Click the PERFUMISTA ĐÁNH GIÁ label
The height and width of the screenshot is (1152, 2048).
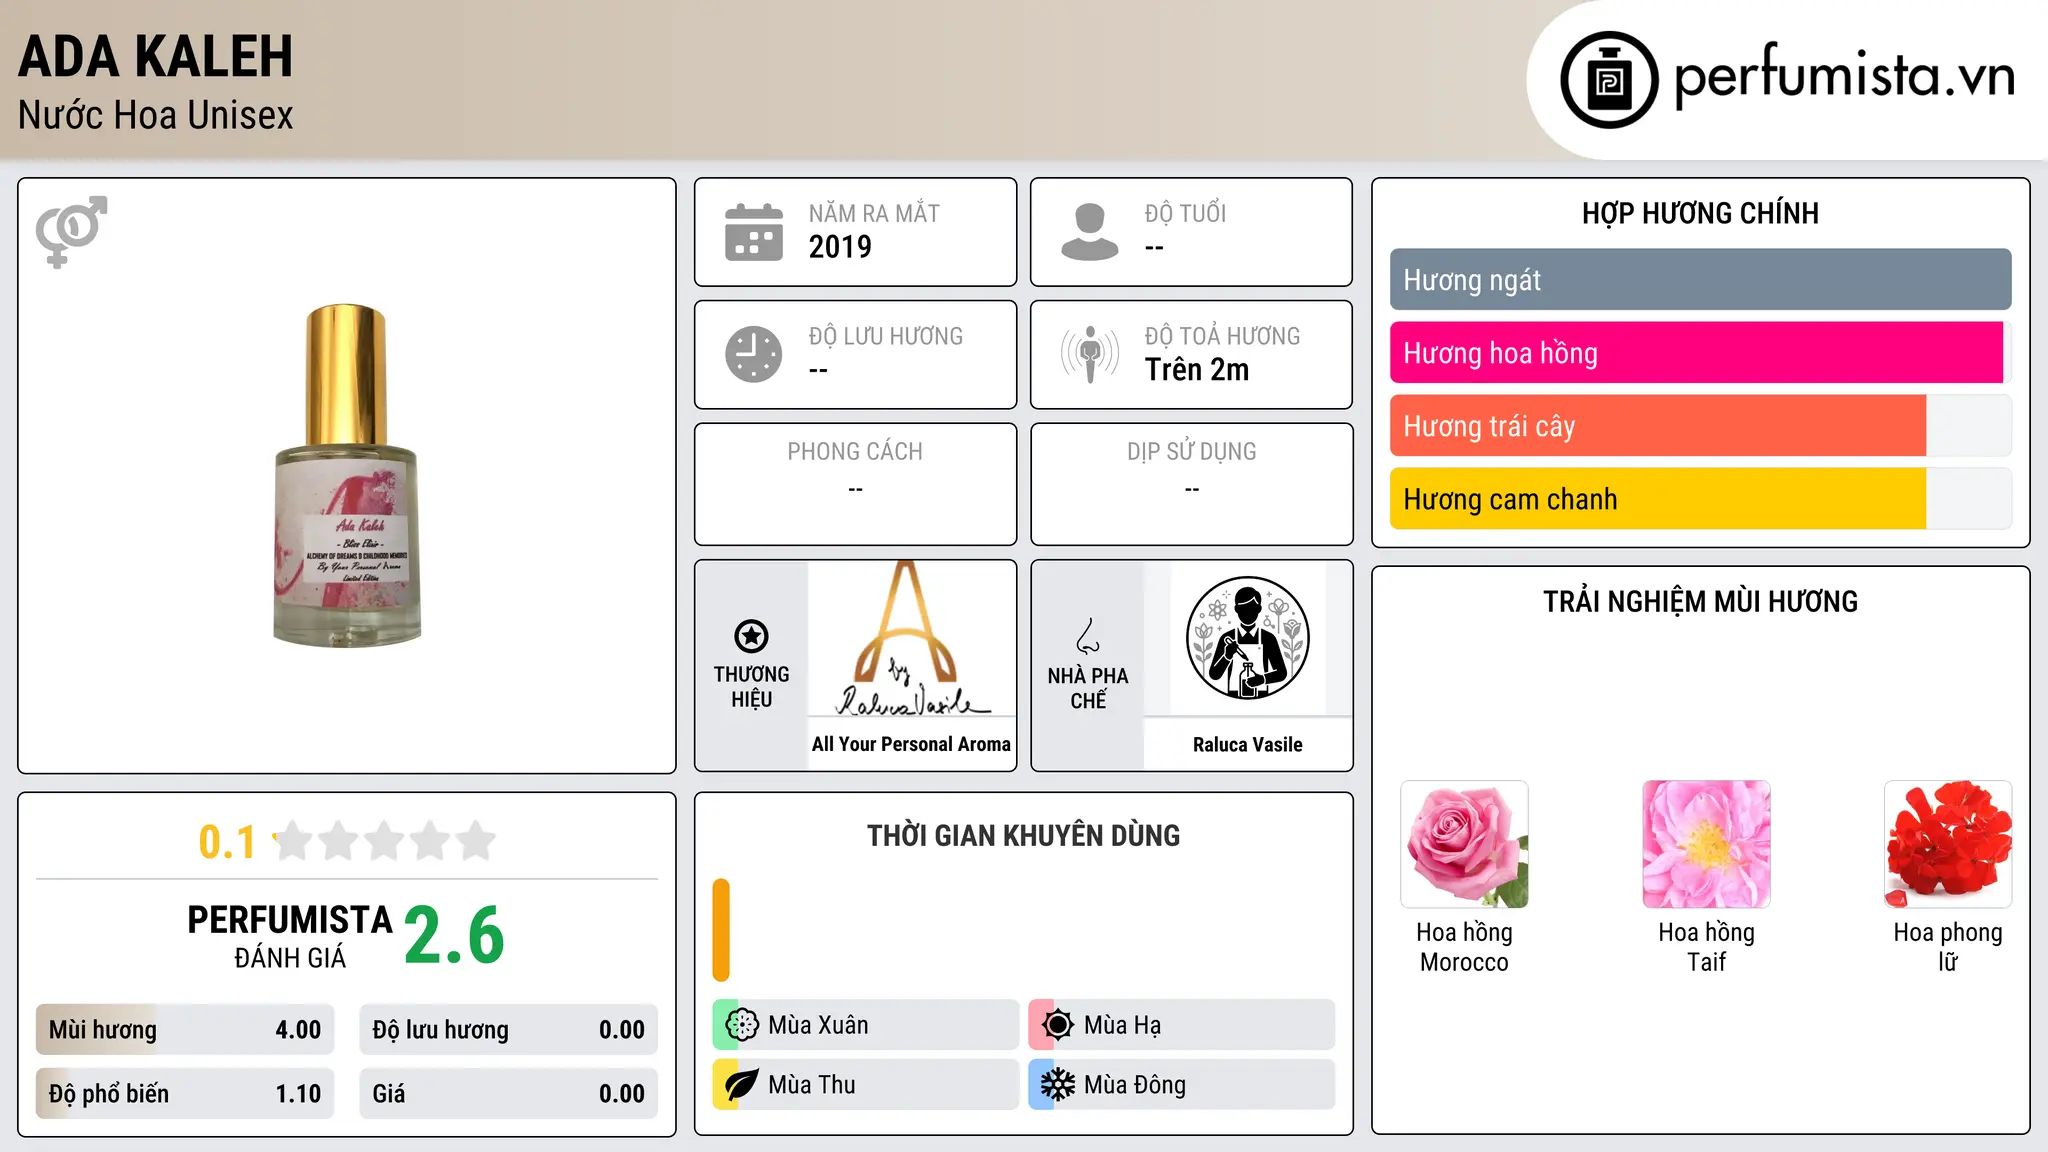point(290,935)
